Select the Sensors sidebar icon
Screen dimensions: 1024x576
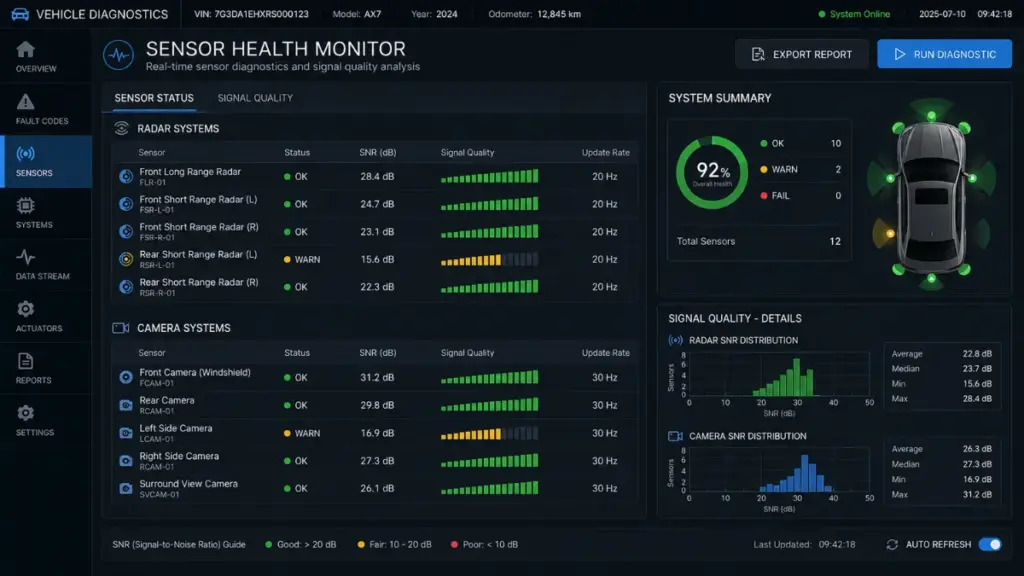click(25, 154)
